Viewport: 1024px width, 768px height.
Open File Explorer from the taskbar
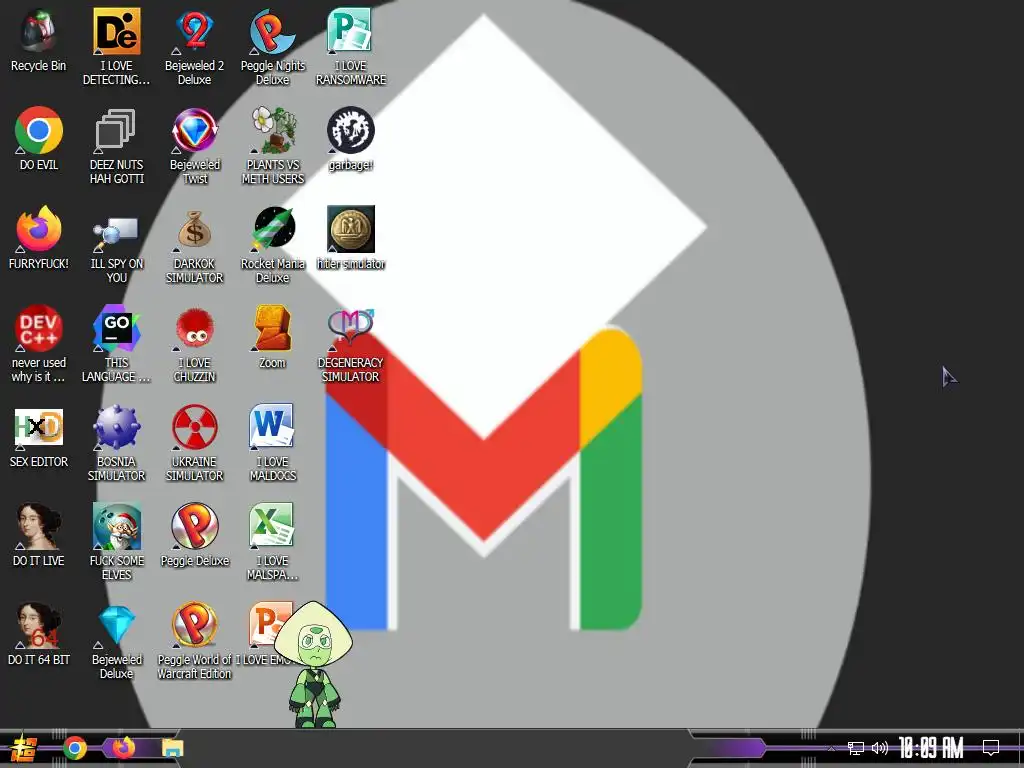click(x=172, y=748)
